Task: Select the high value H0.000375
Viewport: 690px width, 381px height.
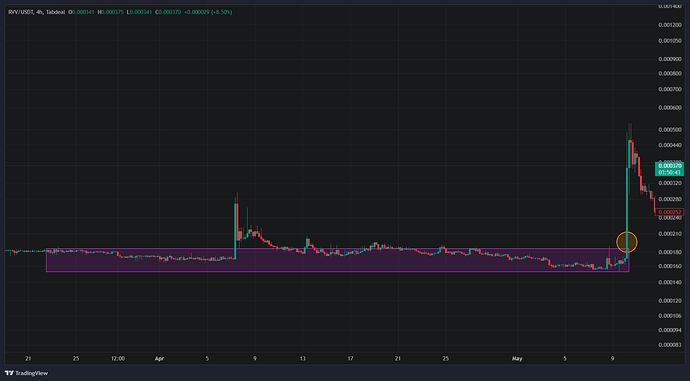Action: coord(110,12)
